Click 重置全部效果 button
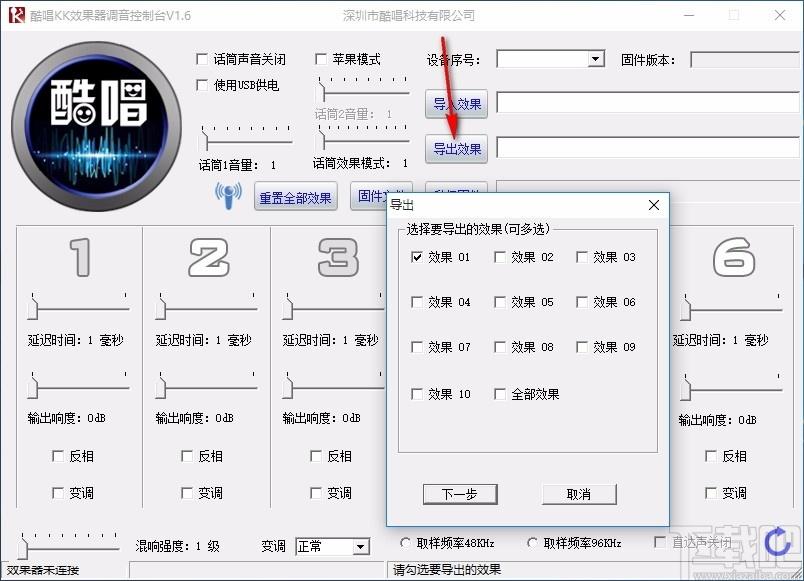Screen dimensions: 804x581 [x=295, y=197]
